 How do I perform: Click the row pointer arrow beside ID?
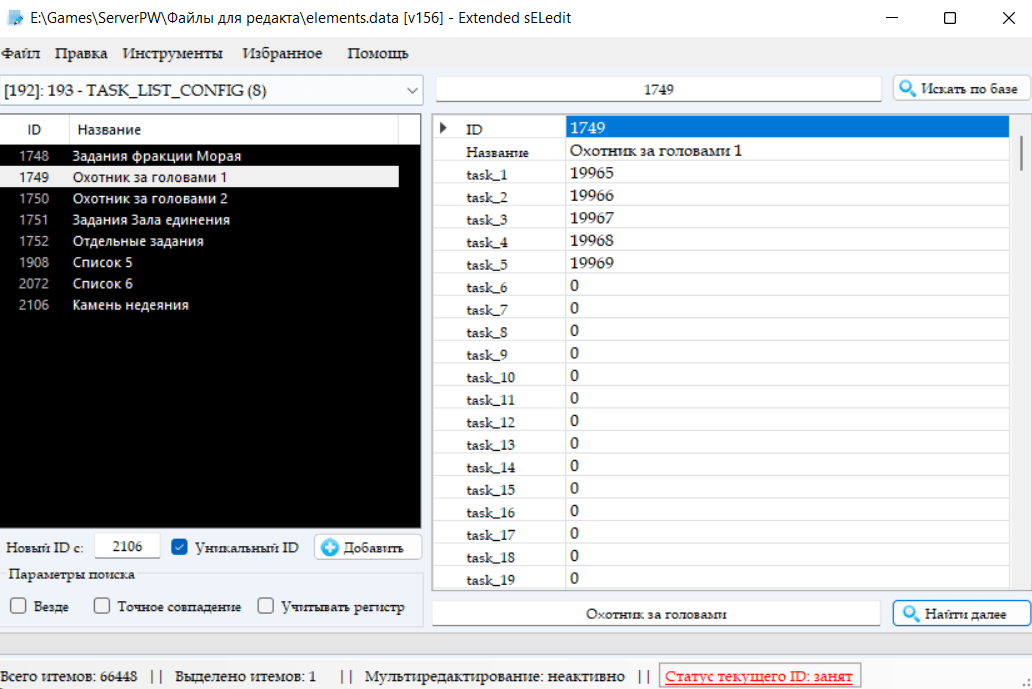pos(444,128)
